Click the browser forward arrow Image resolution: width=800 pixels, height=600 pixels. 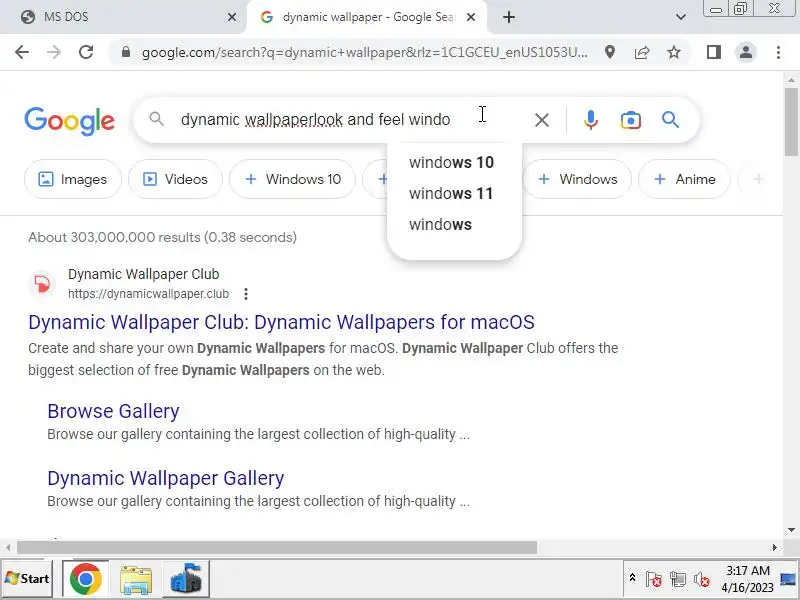tap(54, 52)
